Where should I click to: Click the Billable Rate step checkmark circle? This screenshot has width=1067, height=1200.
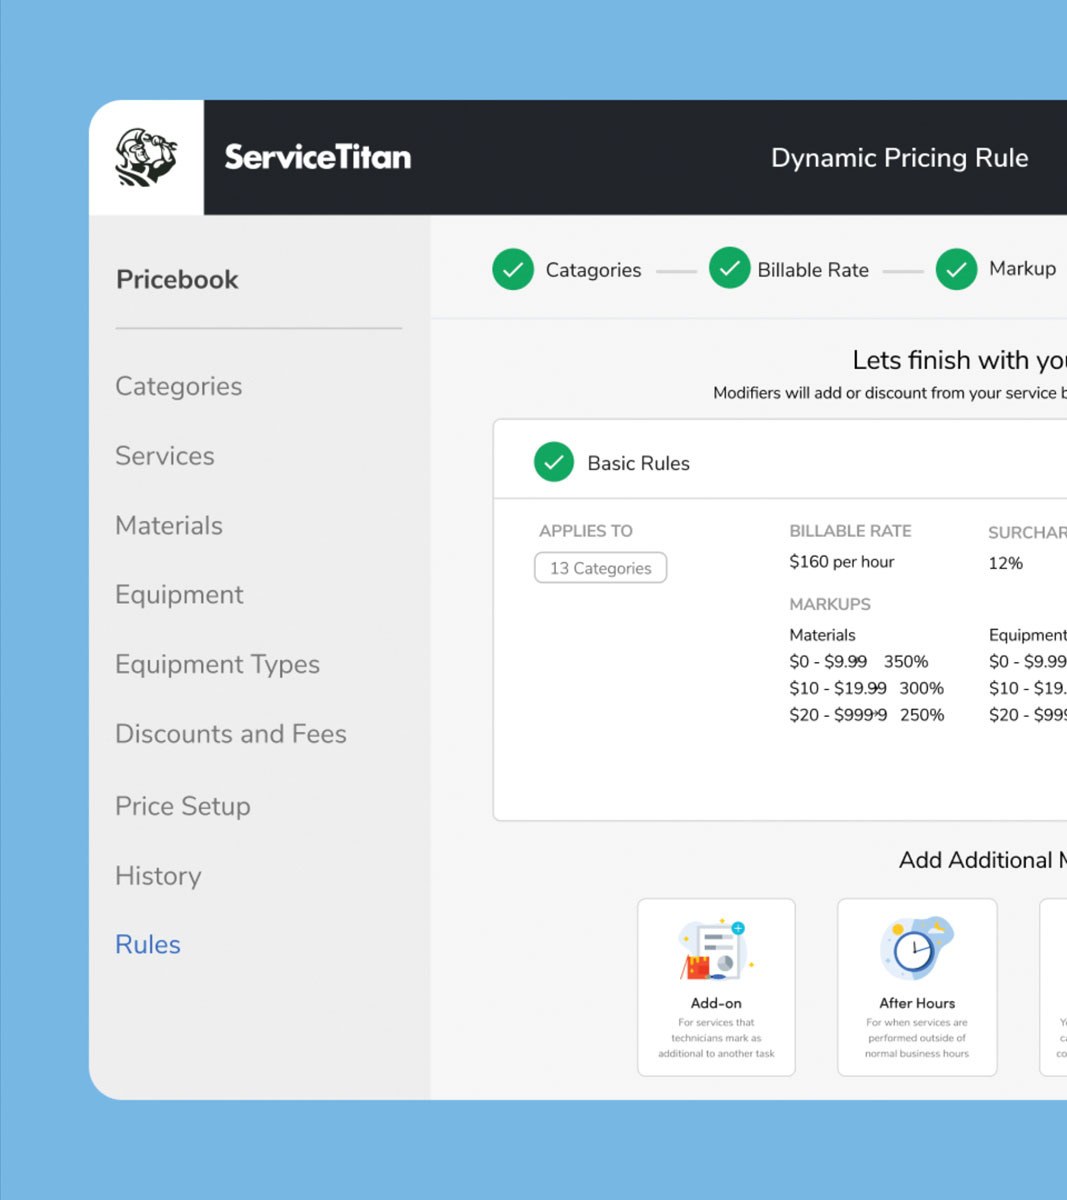tap(729, 269)
